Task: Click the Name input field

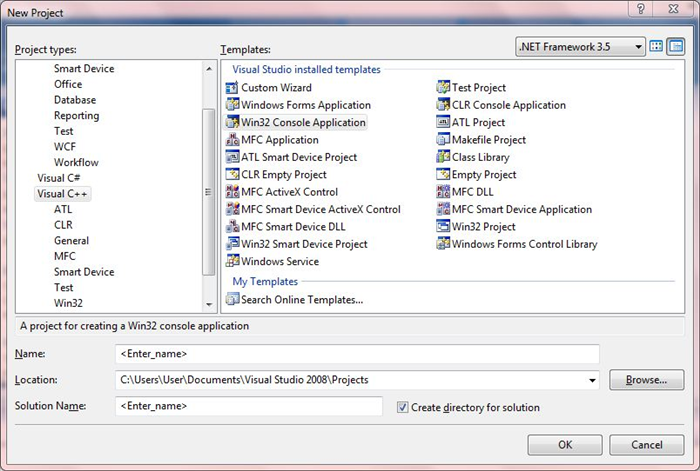Action: point(357,354)
